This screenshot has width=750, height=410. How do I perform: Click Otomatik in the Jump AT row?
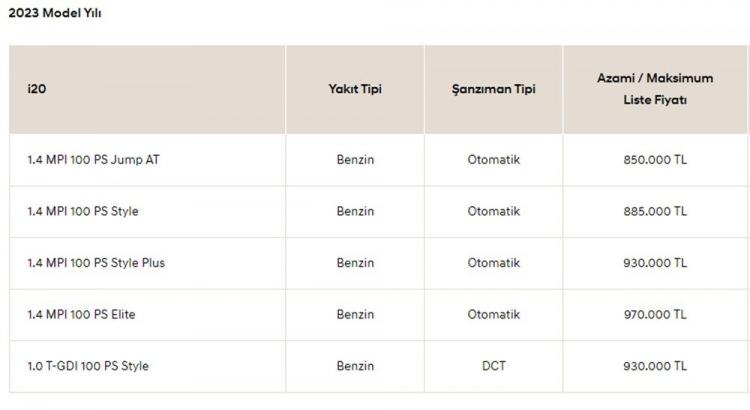pyautogui.click(x=494, y=160)
